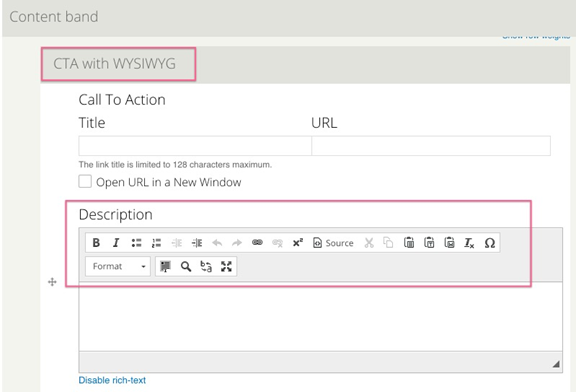Open Find with the magnifier icon
The width and height of the screenshot is (576, 392).
[186, 266]
